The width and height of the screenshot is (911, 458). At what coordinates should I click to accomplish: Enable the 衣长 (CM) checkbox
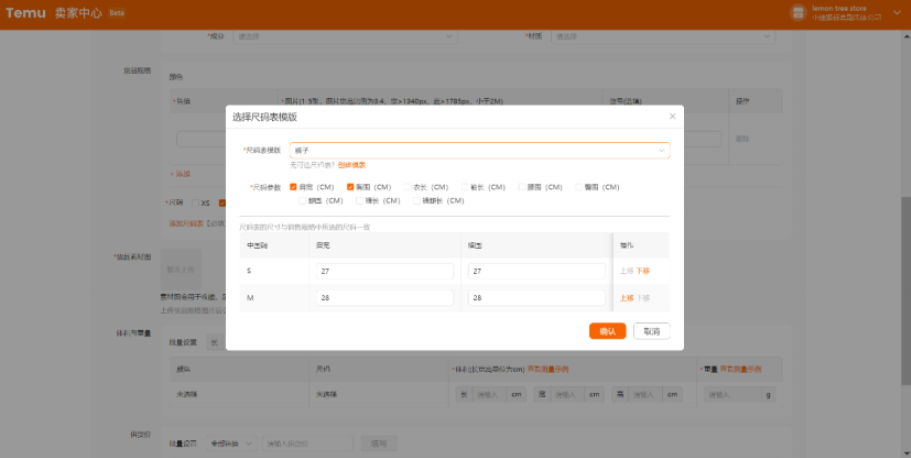click(x=408, y=187)
